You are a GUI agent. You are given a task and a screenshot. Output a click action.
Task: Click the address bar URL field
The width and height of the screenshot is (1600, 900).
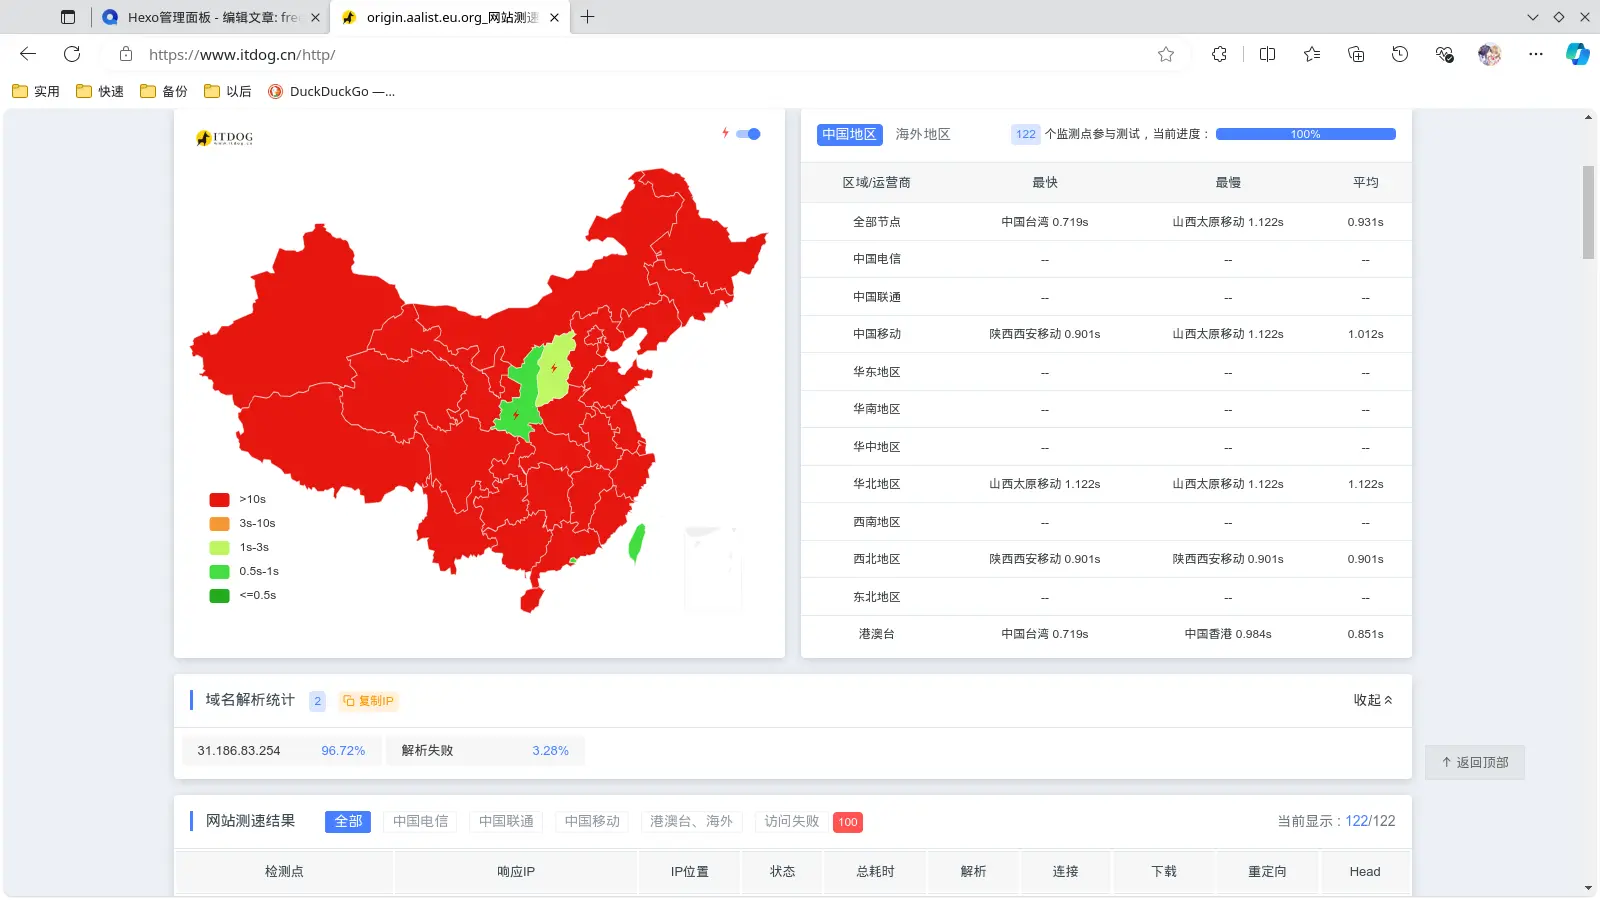click(640, 54)
